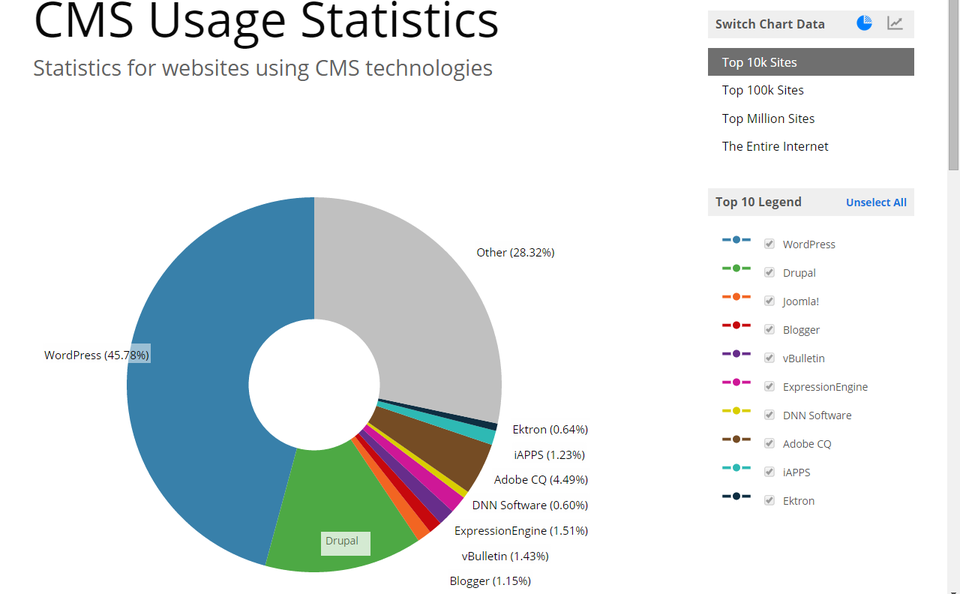
Task: Uncheck the ExpressionEngine checkbox
Action: point(770,386)
